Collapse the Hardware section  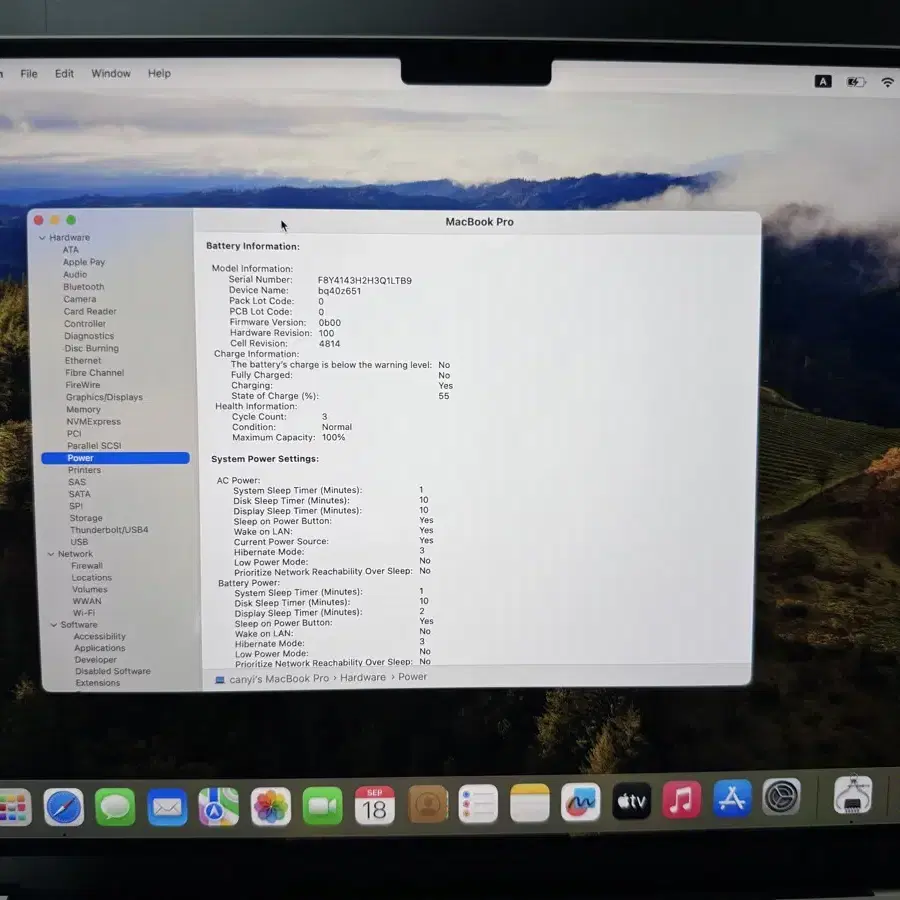(x=42, y=238)
